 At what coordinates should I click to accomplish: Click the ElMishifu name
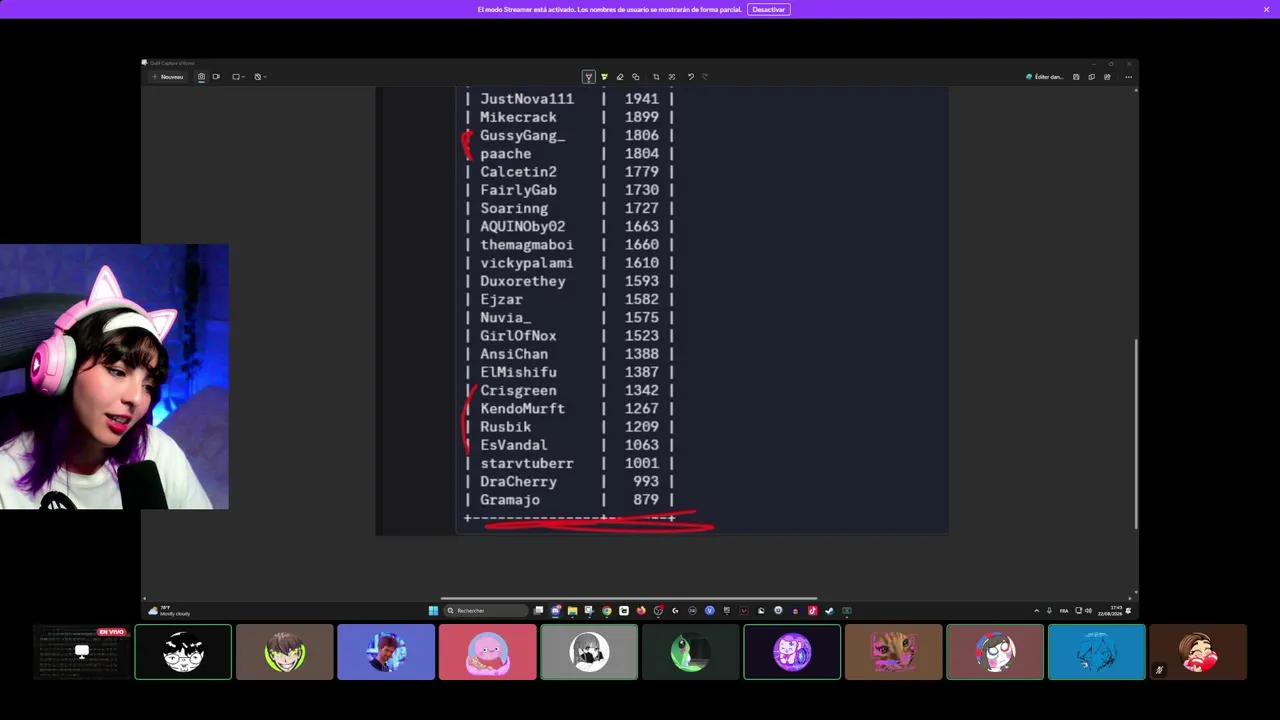click(x=518, y=372)
